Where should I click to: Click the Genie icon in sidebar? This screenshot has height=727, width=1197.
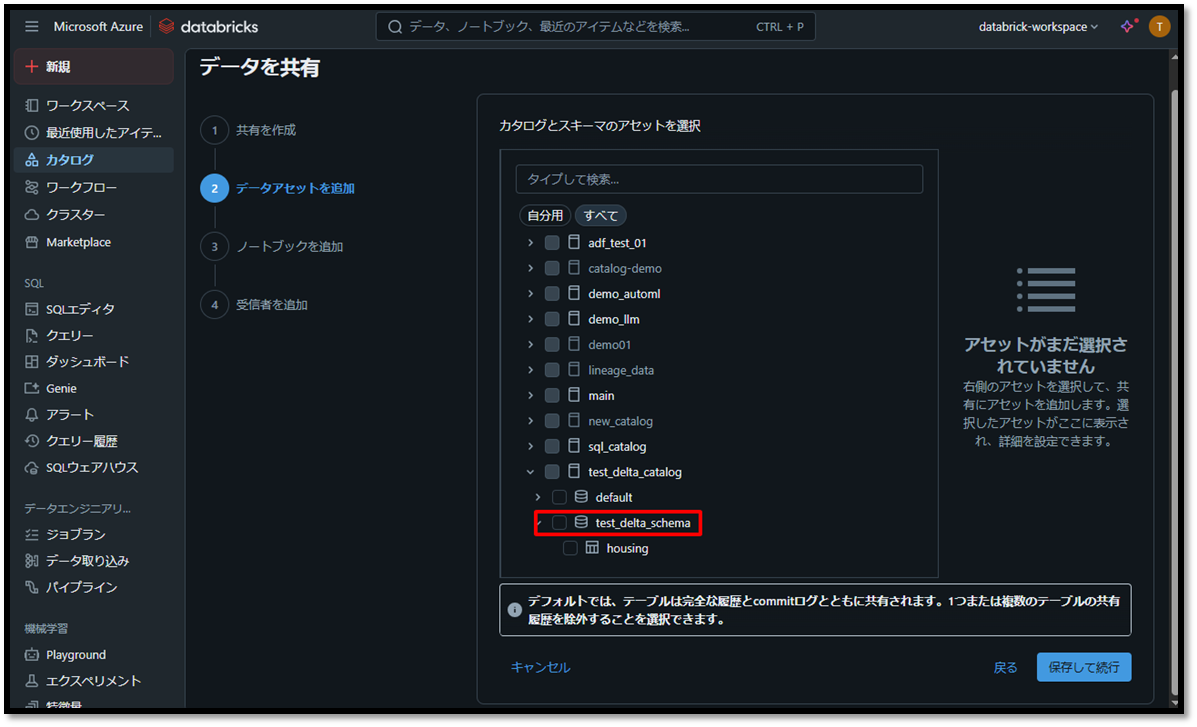coord(31,389)
